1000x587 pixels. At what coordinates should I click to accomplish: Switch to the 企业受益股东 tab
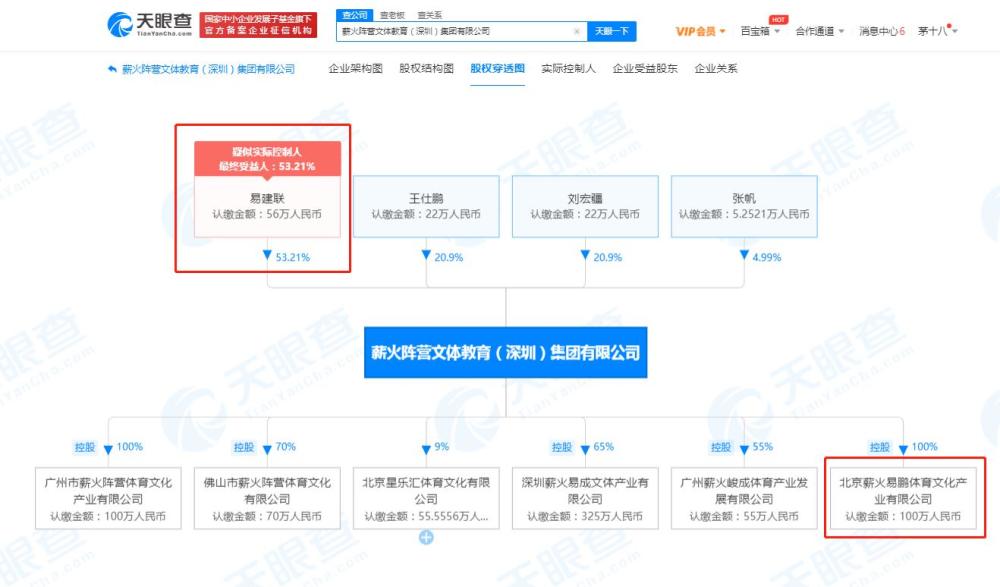pos(645,68)
